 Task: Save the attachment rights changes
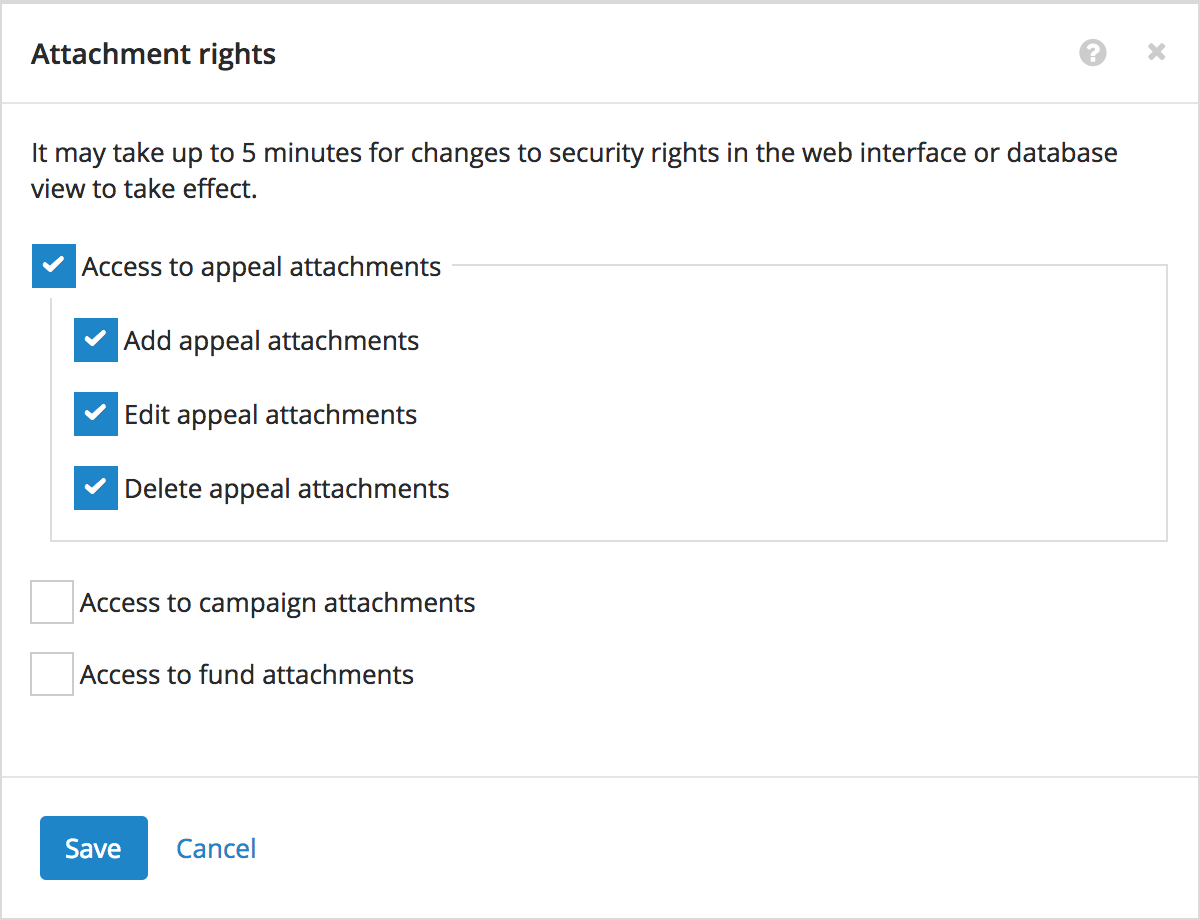pyautogui.click(x=94, y=848)
